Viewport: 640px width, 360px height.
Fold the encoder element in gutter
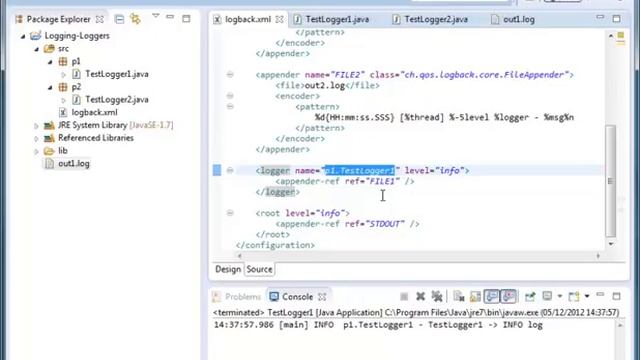point(230,96)
